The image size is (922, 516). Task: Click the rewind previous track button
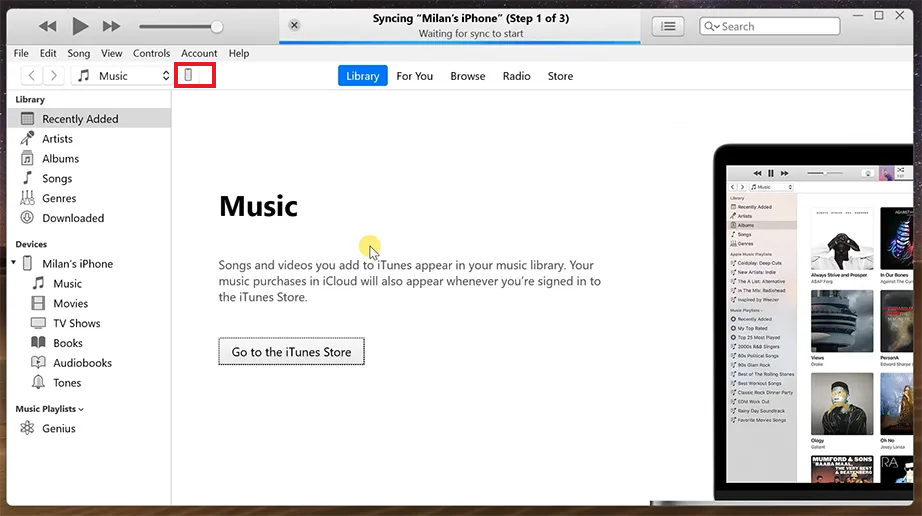coord(48,26)
